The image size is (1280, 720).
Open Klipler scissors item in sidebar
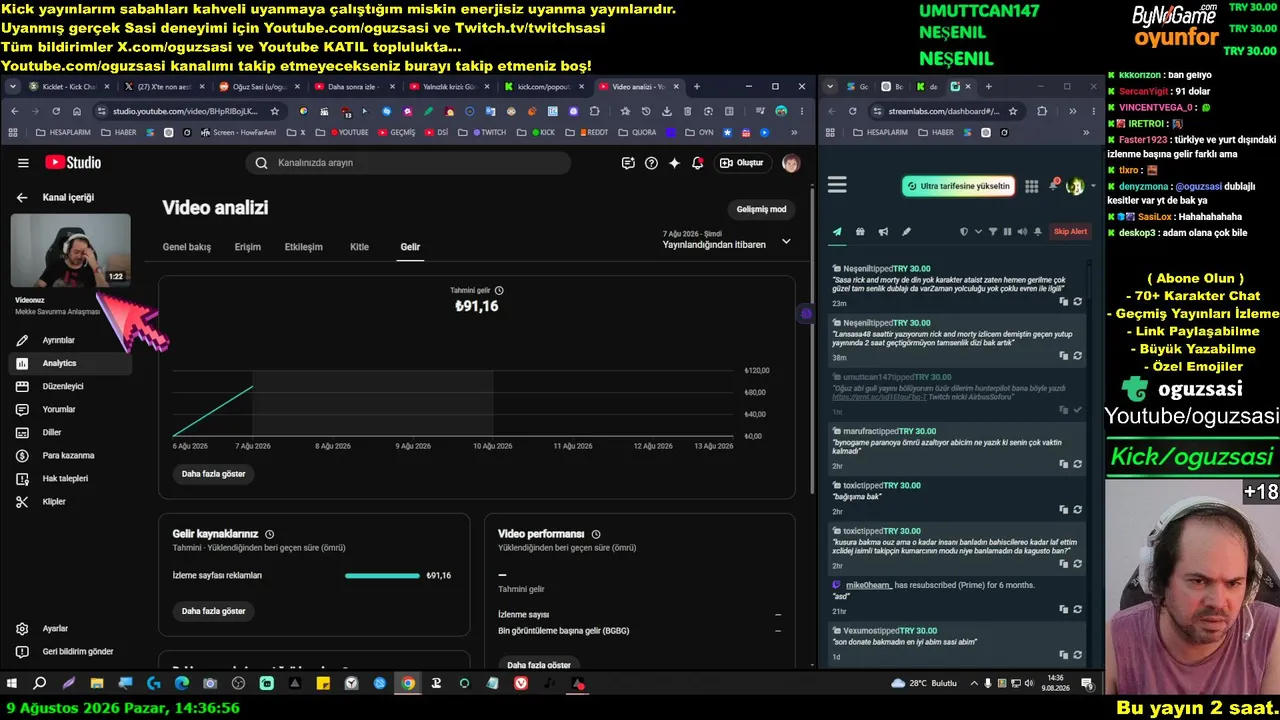pyautogui.click(x=70, y=501)
